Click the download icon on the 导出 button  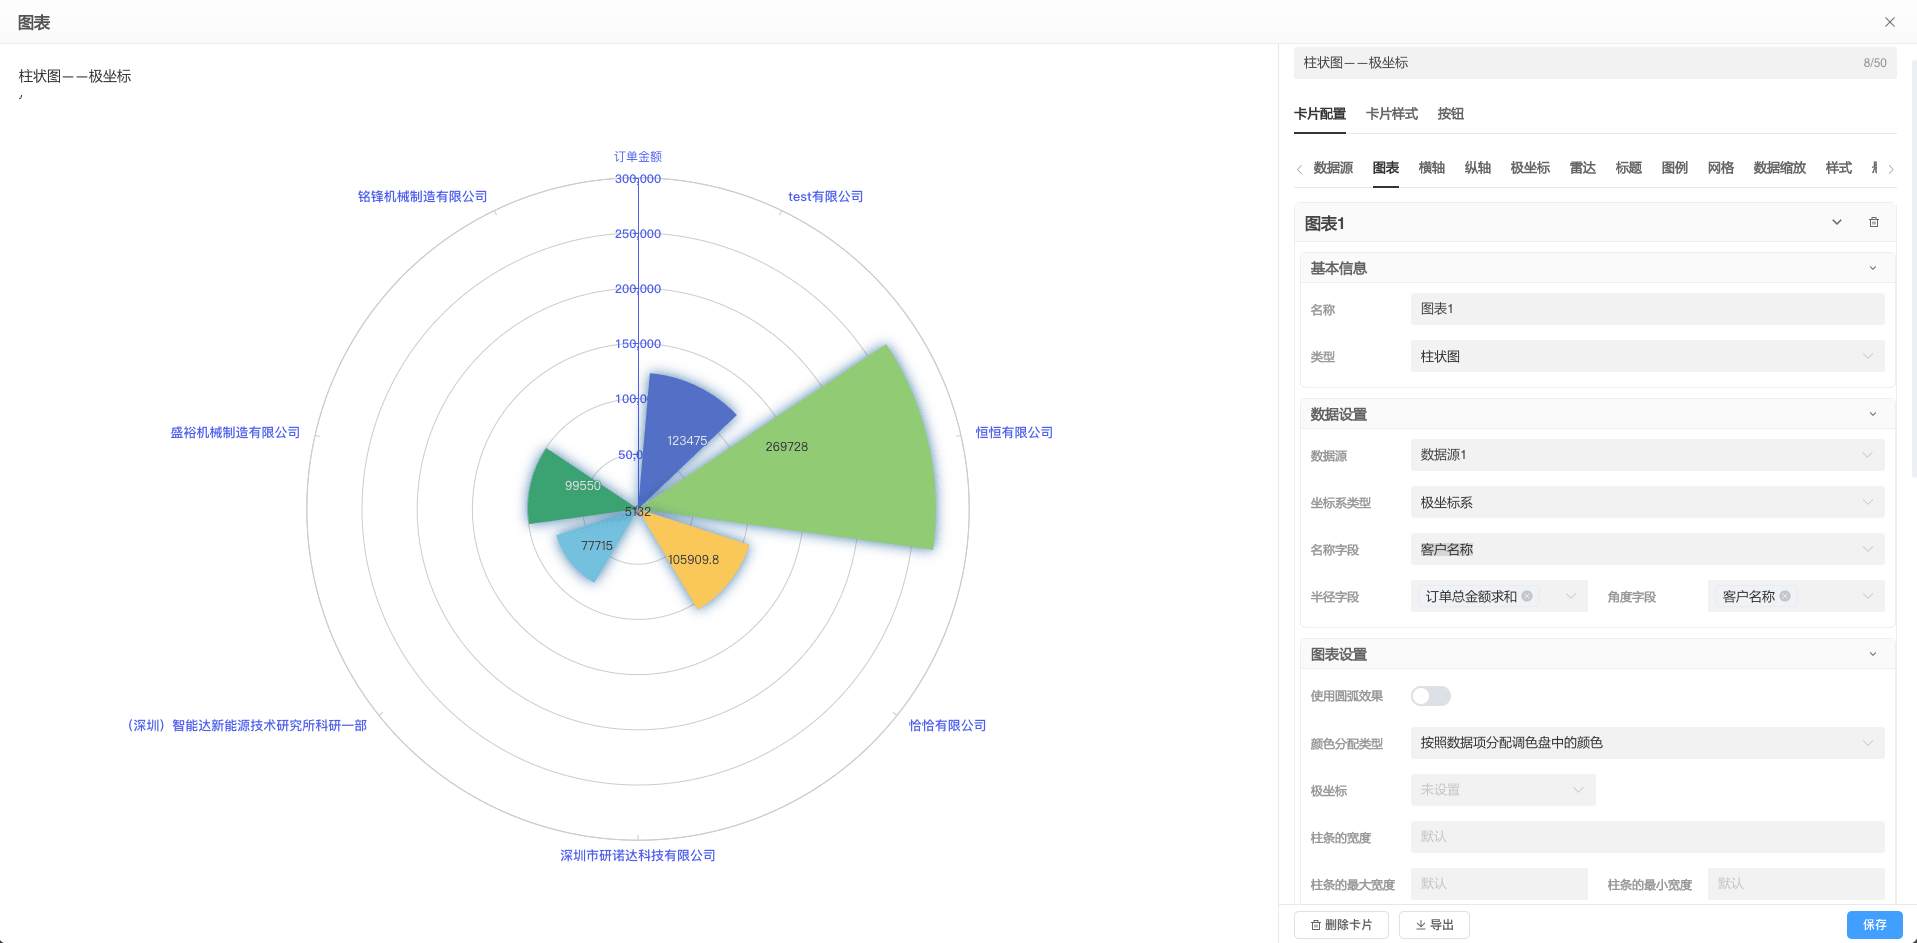[x=1420, y=924]
